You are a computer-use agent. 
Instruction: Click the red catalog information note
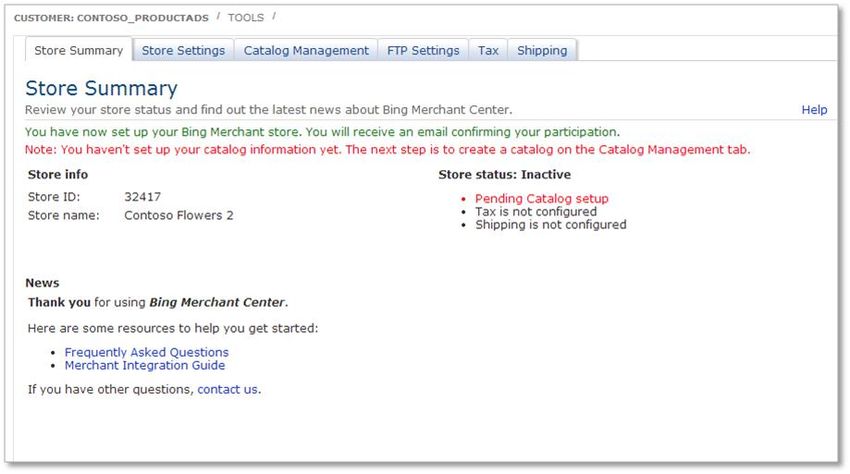coord(388,150)
